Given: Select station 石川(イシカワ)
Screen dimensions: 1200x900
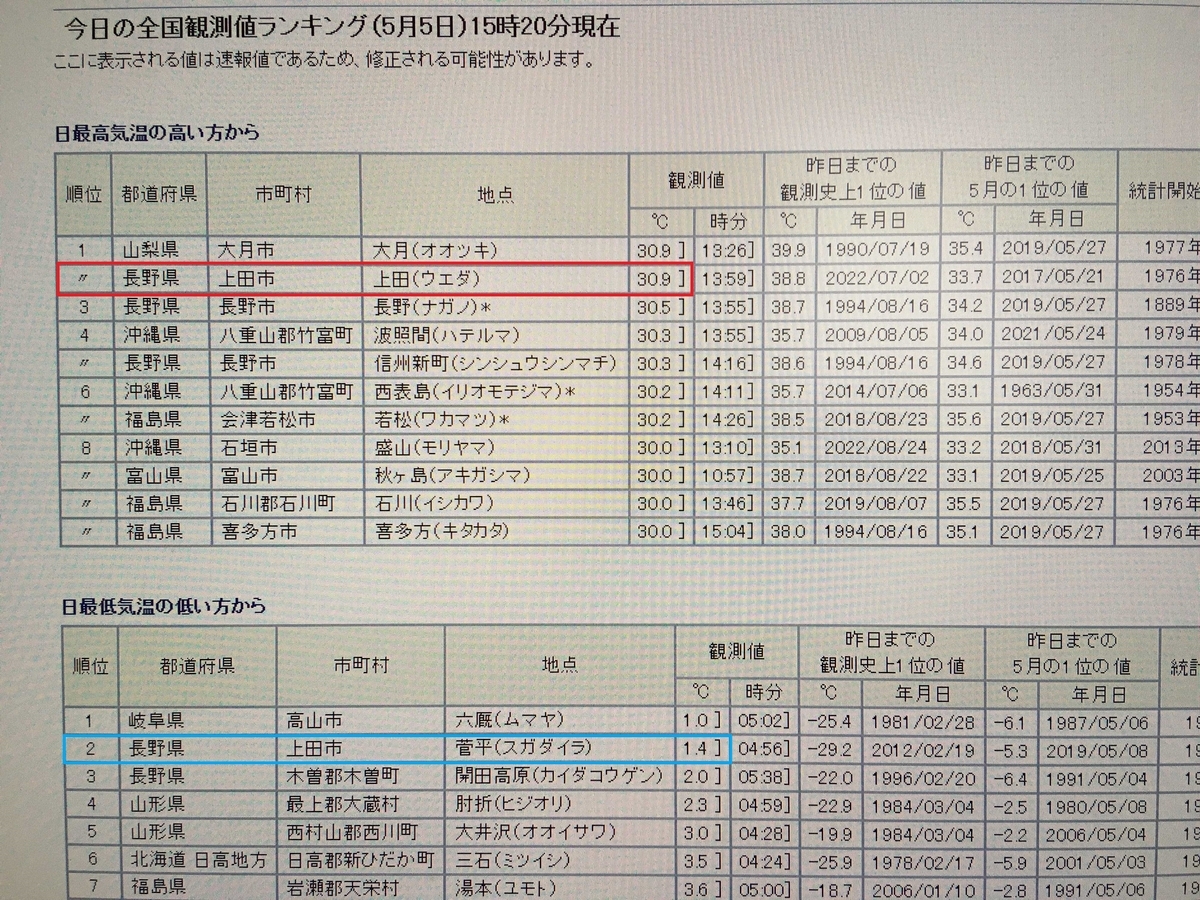Looking at the screenshot, I should pos(434,503).
